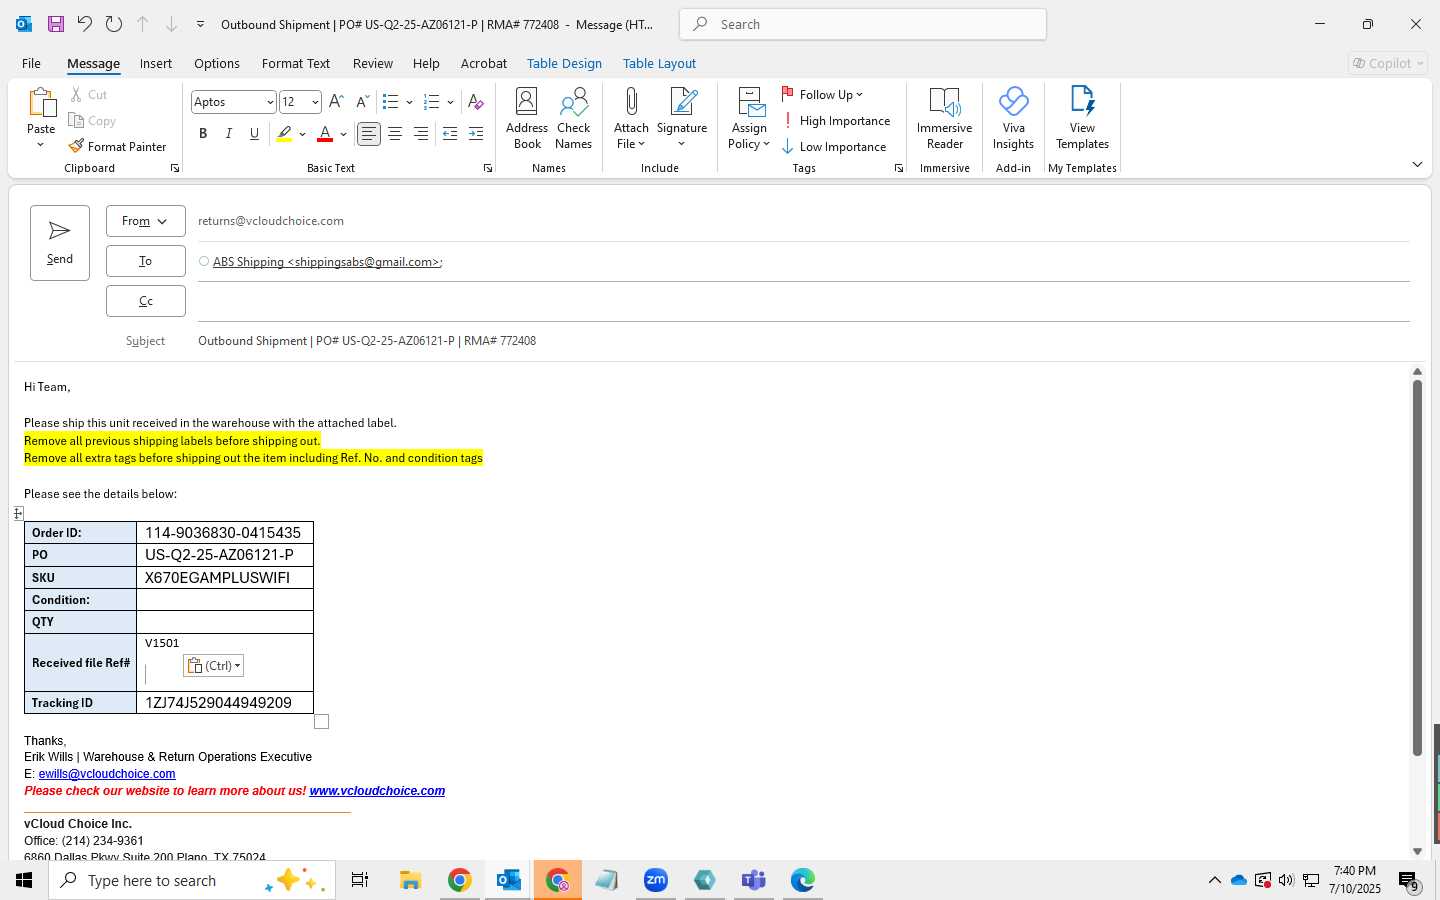Activate the Format Painter
1440x900 pixels.
(x=118, y=146)
